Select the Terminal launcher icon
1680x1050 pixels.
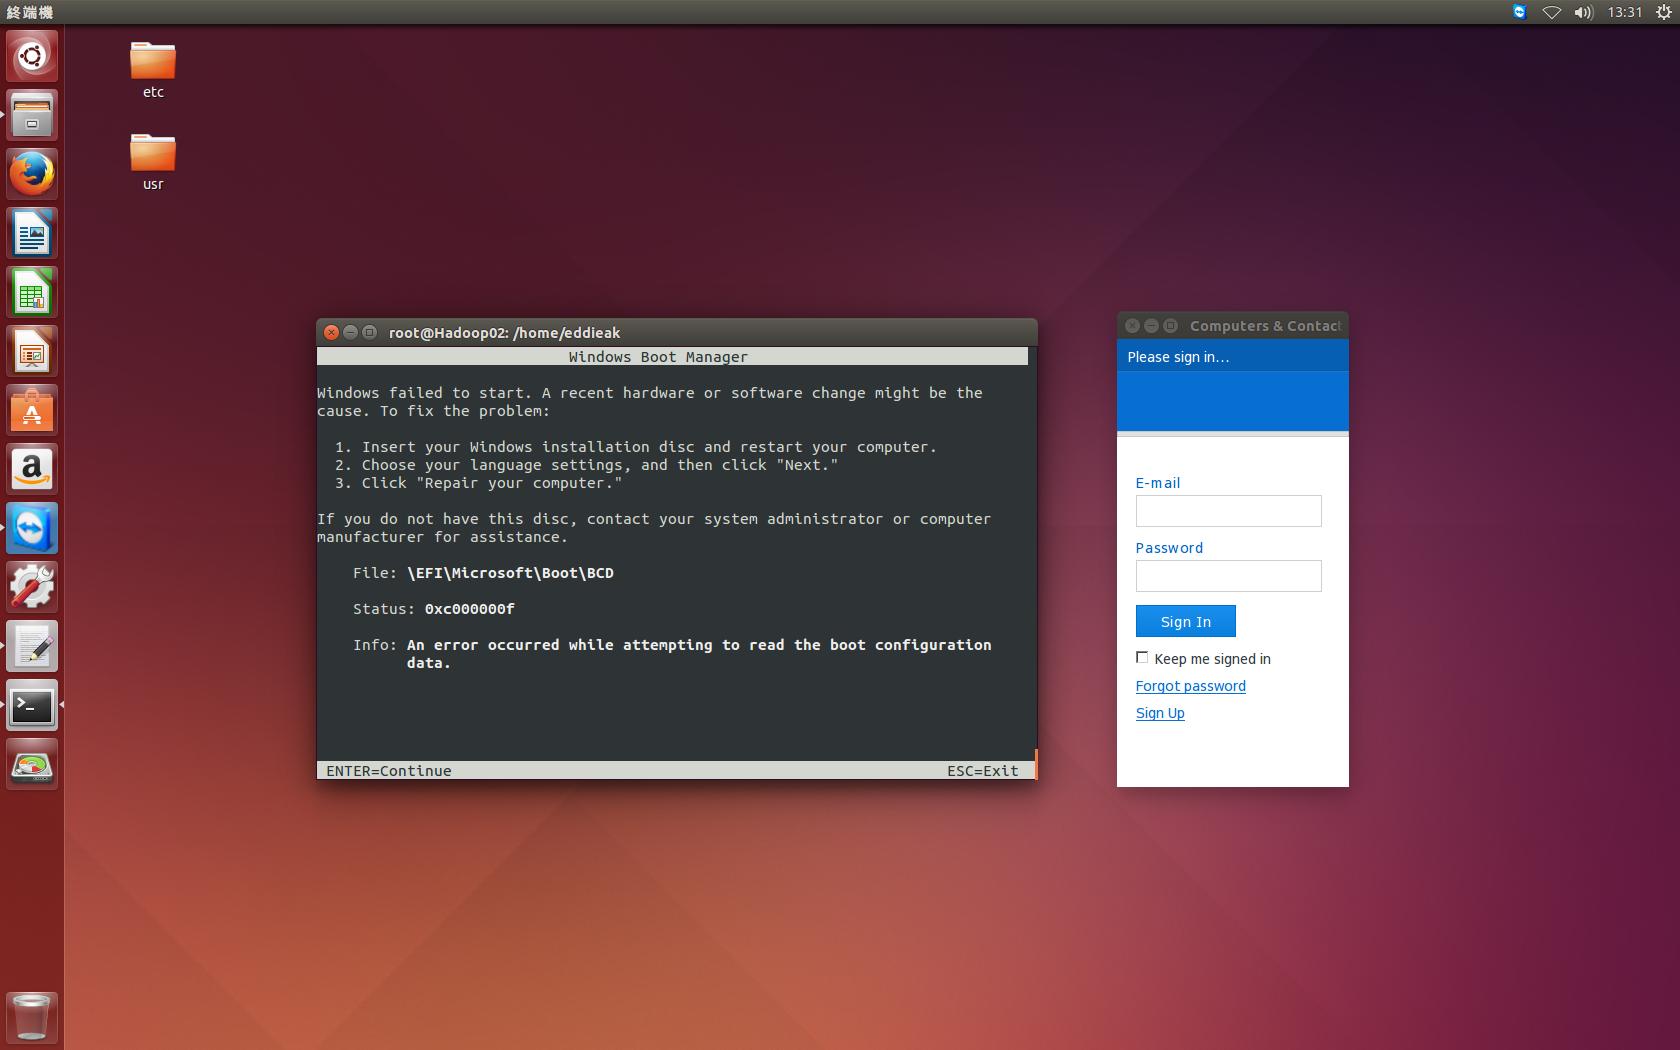(x=32, y=705)
